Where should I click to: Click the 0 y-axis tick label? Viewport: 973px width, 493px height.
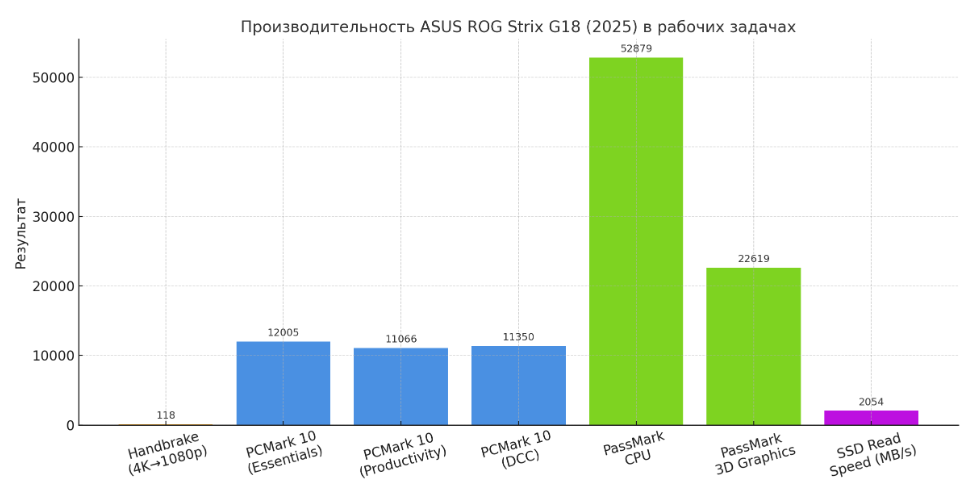pyautogui.click(x=70, y=425)
